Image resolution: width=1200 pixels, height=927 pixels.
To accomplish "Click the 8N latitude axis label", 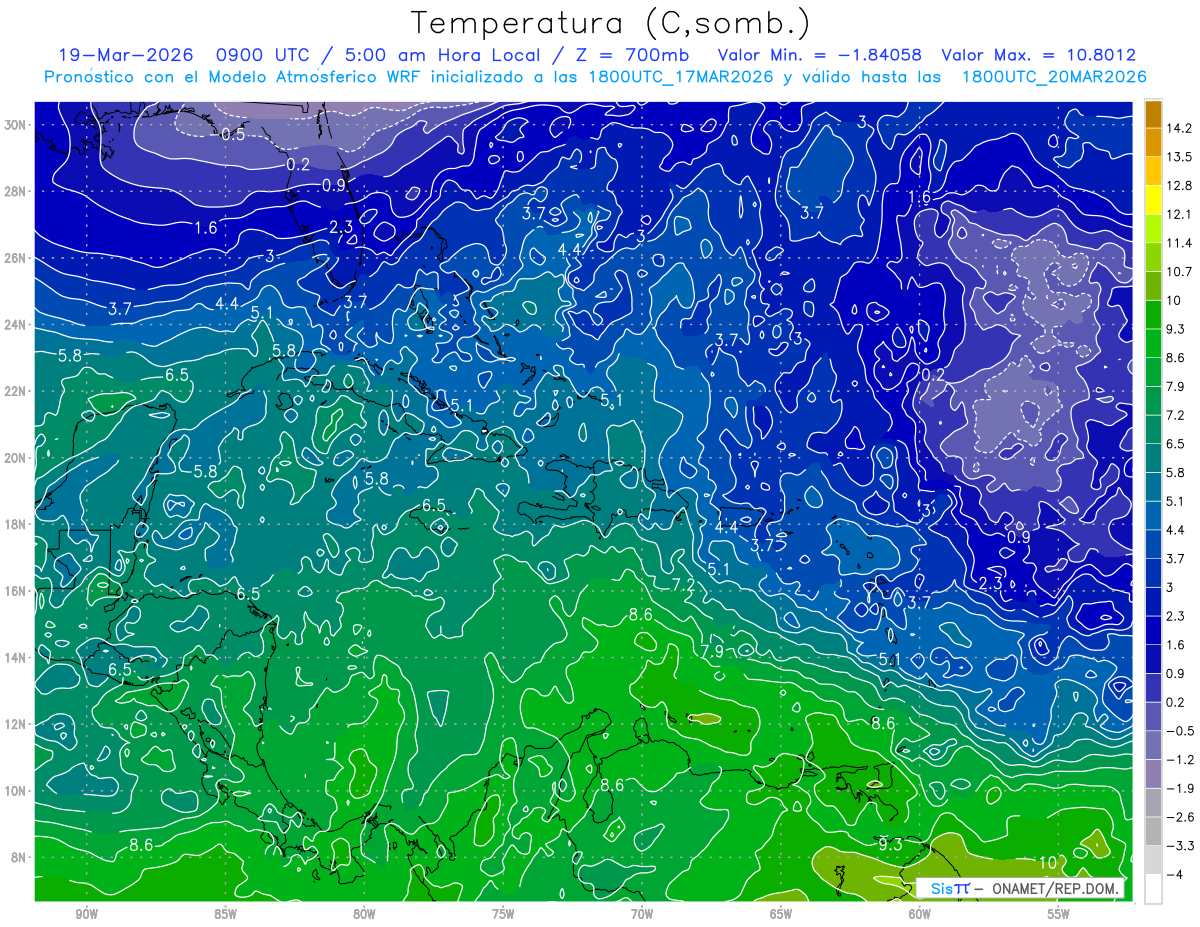I will (17, 857).
